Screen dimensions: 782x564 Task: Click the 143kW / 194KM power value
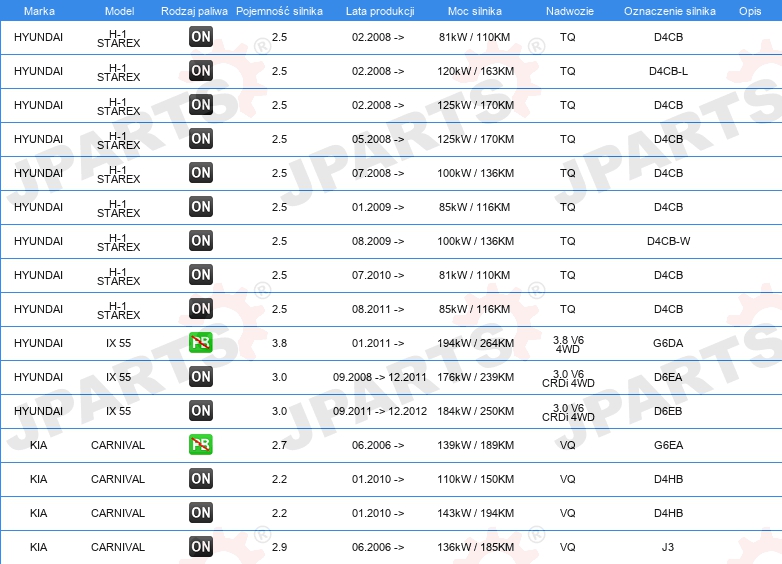pyautogui.click(x=475, y=513)
